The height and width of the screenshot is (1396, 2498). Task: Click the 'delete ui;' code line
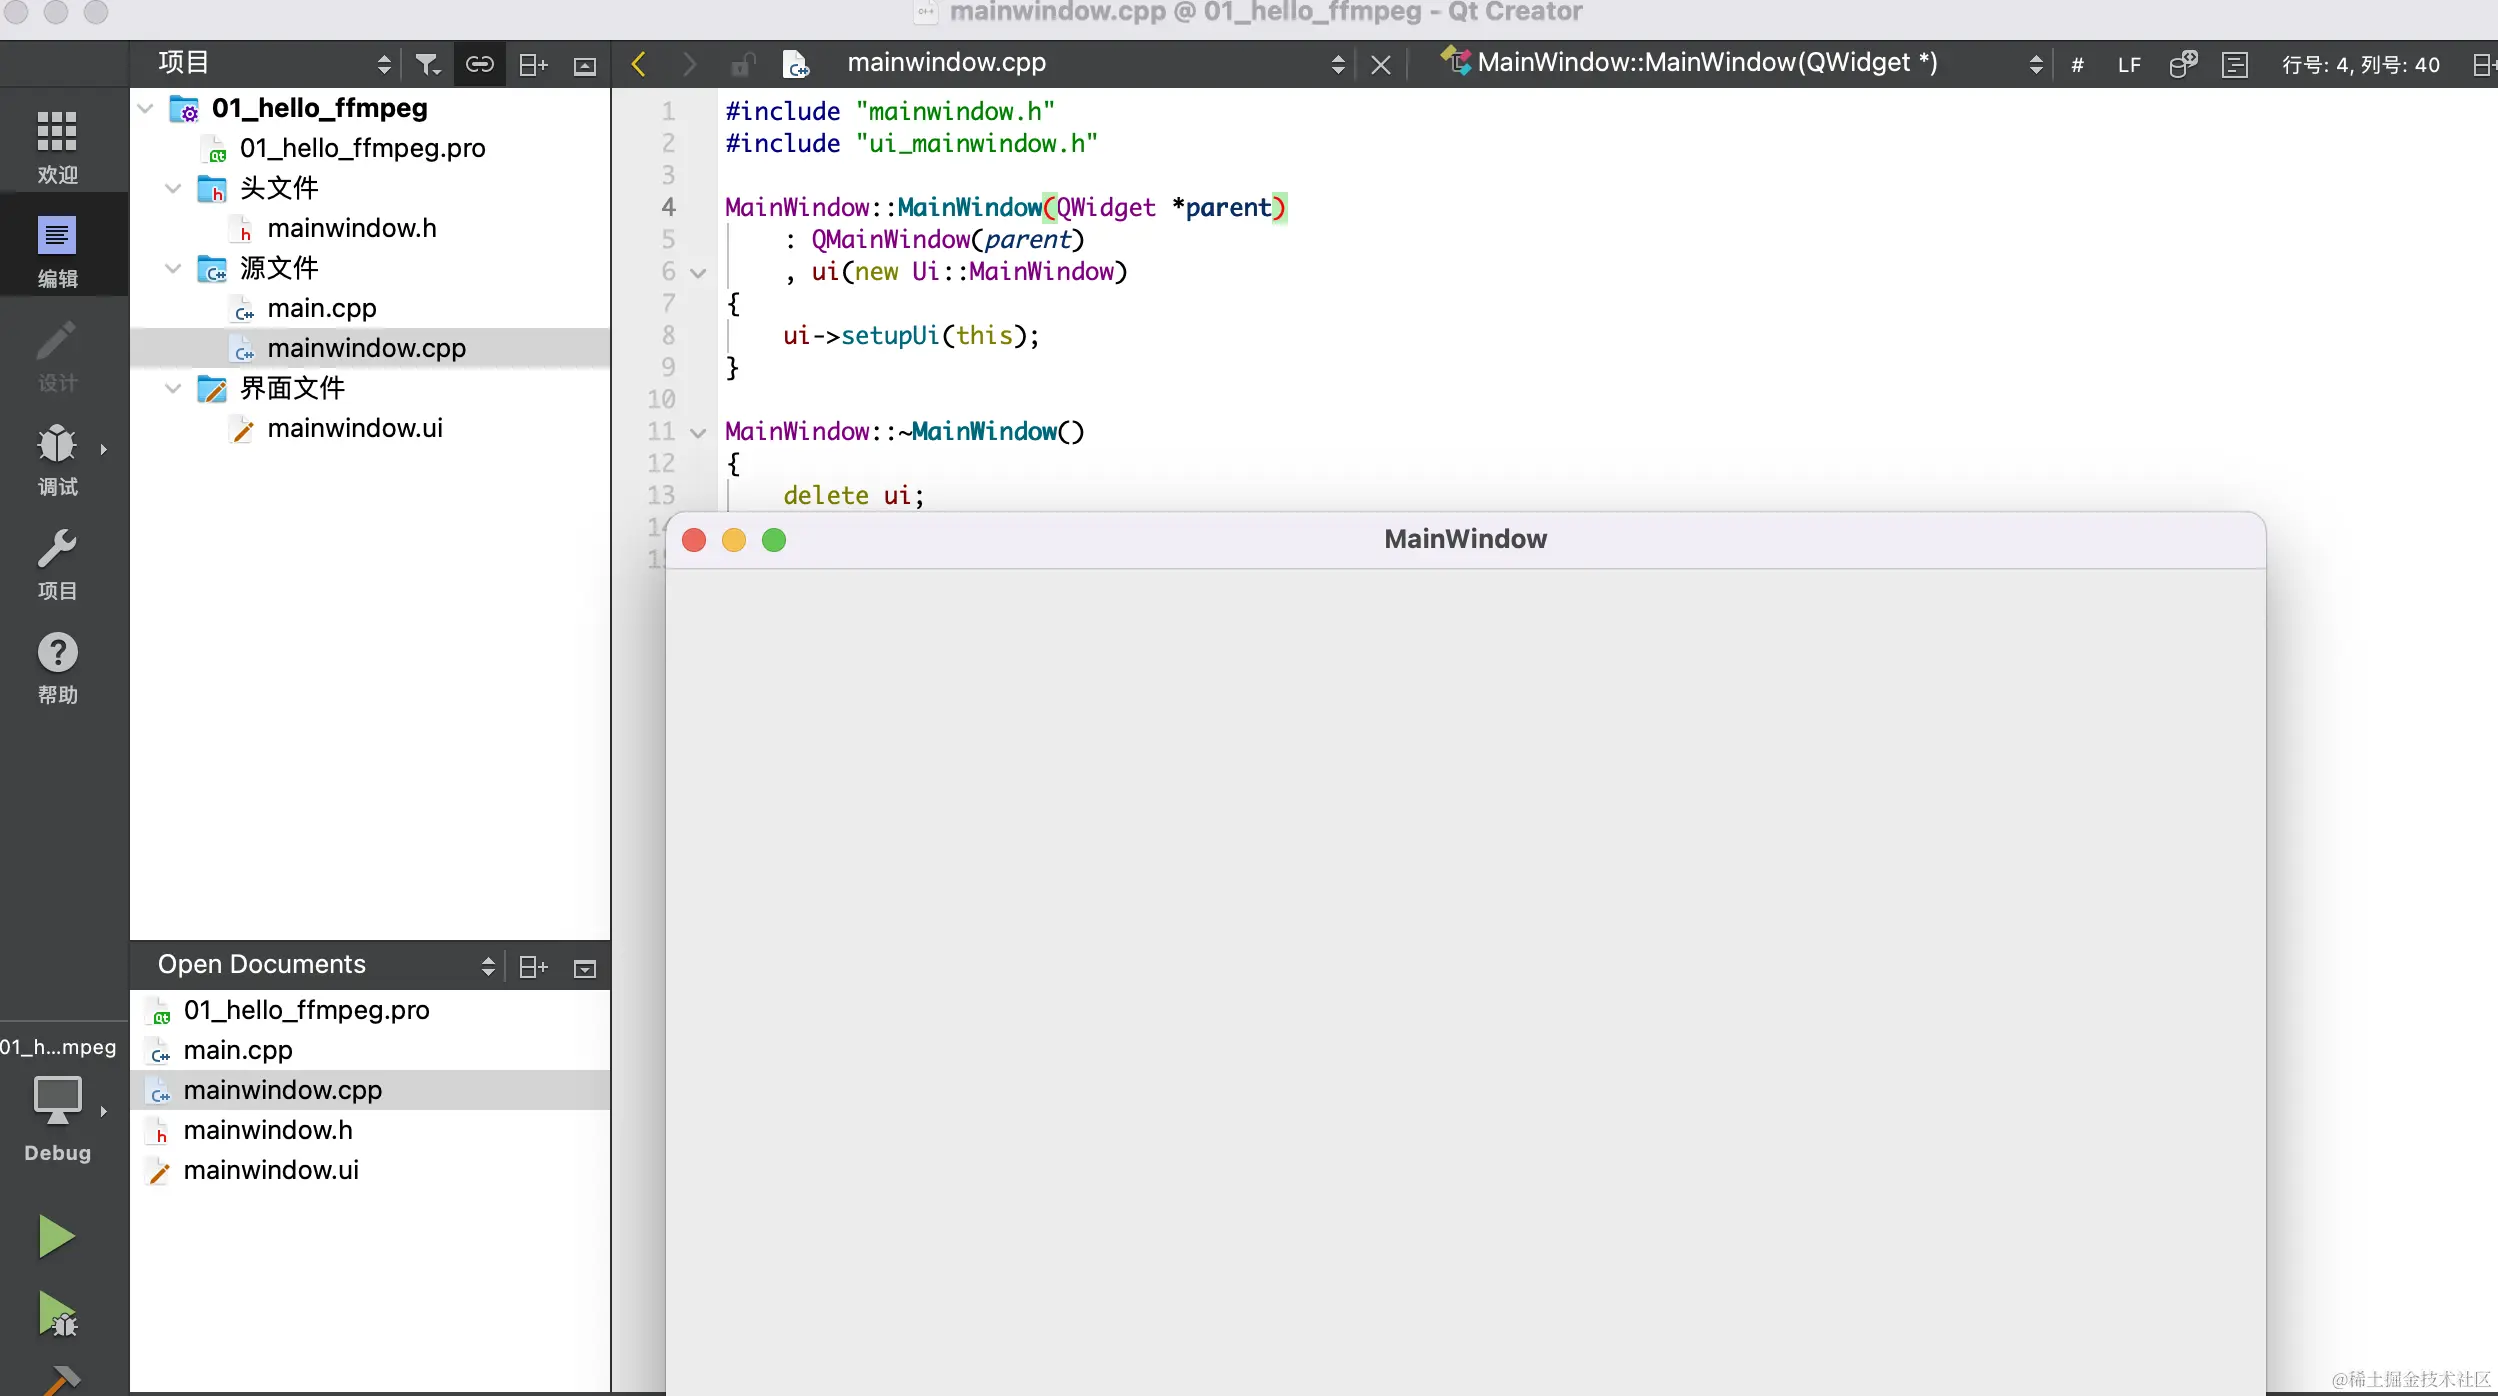pyautogui.click(x=853, y=495)
